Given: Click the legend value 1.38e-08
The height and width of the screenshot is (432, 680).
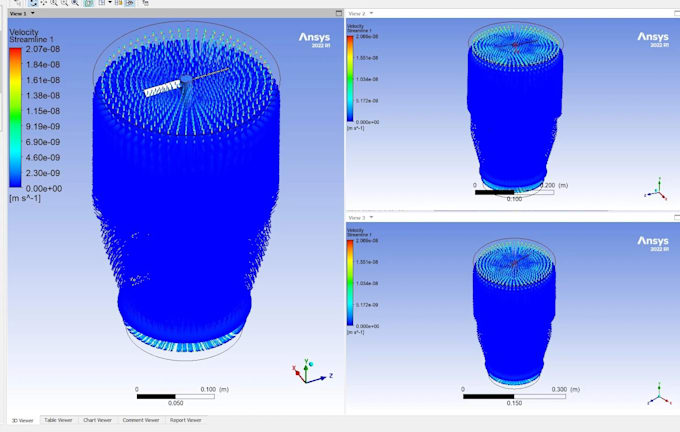Looking at the screenshot, I should tap(42, 95).
